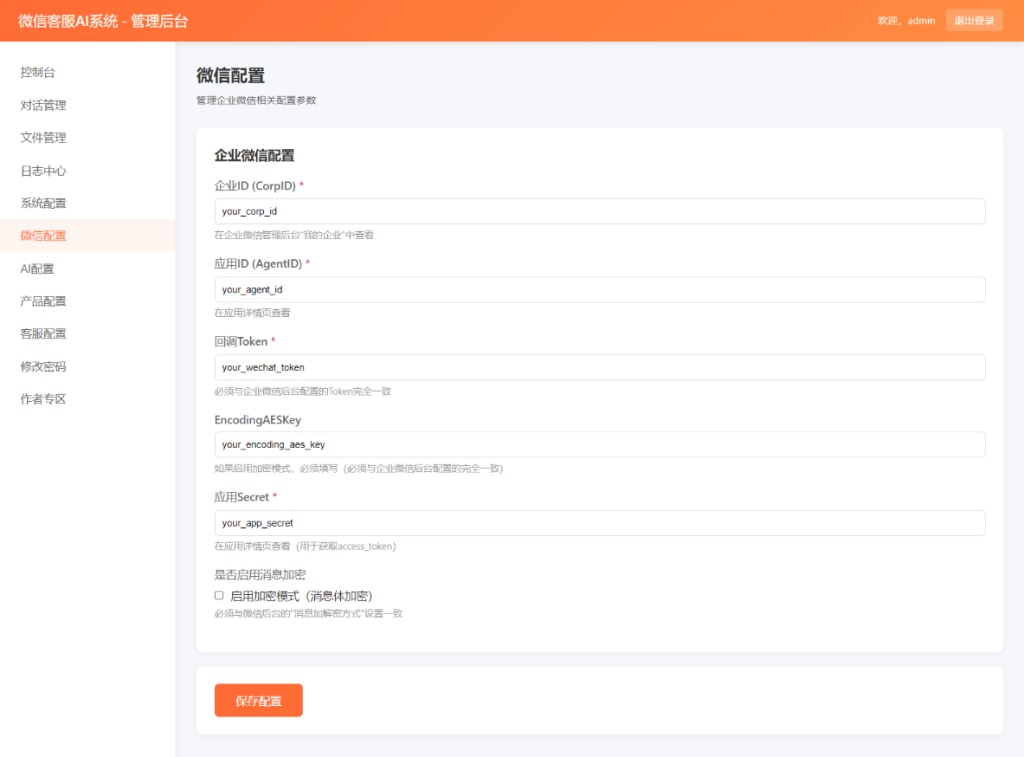Click the 应用ID AgentID input field
Image resolution: width=1024 pixels, height=757 pixels.
600,289
